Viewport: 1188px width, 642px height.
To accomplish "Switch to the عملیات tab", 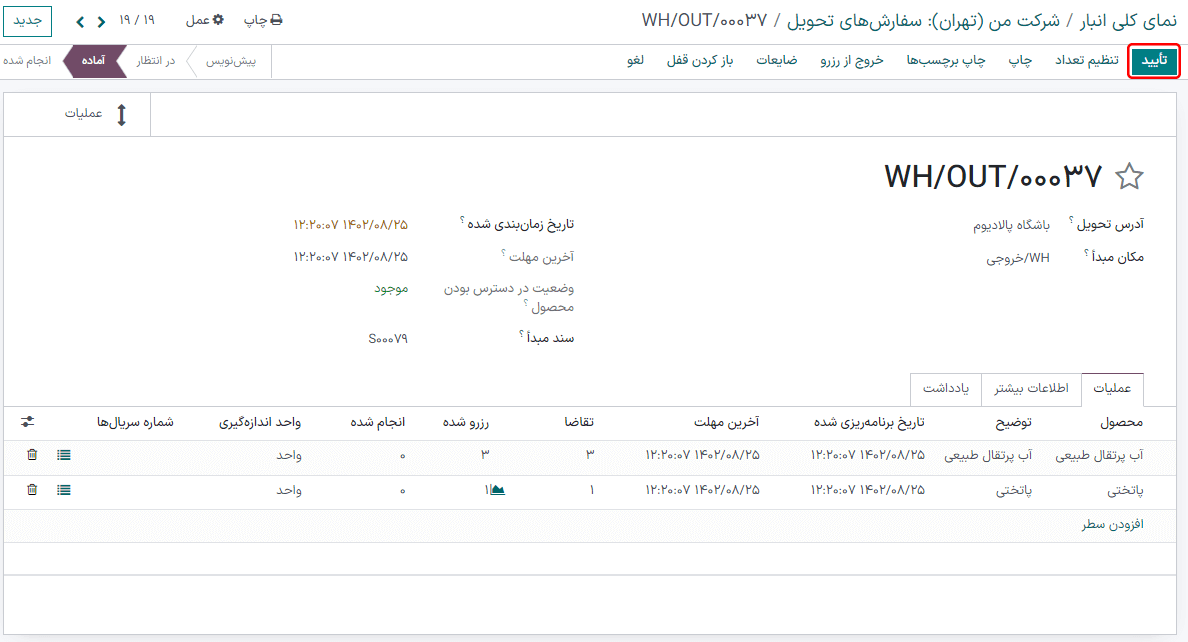I will pos(1112,389).
